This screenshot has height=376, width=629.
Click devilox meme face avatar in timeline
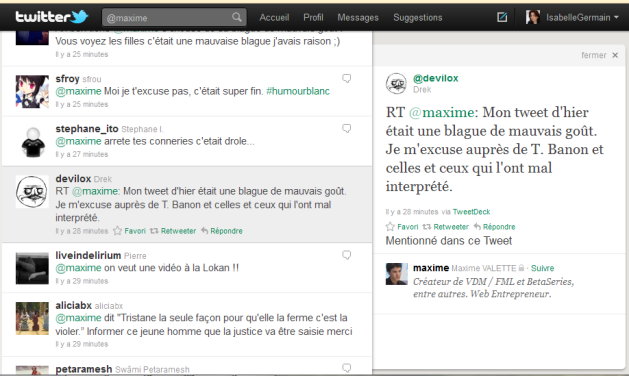coord(32,192)
